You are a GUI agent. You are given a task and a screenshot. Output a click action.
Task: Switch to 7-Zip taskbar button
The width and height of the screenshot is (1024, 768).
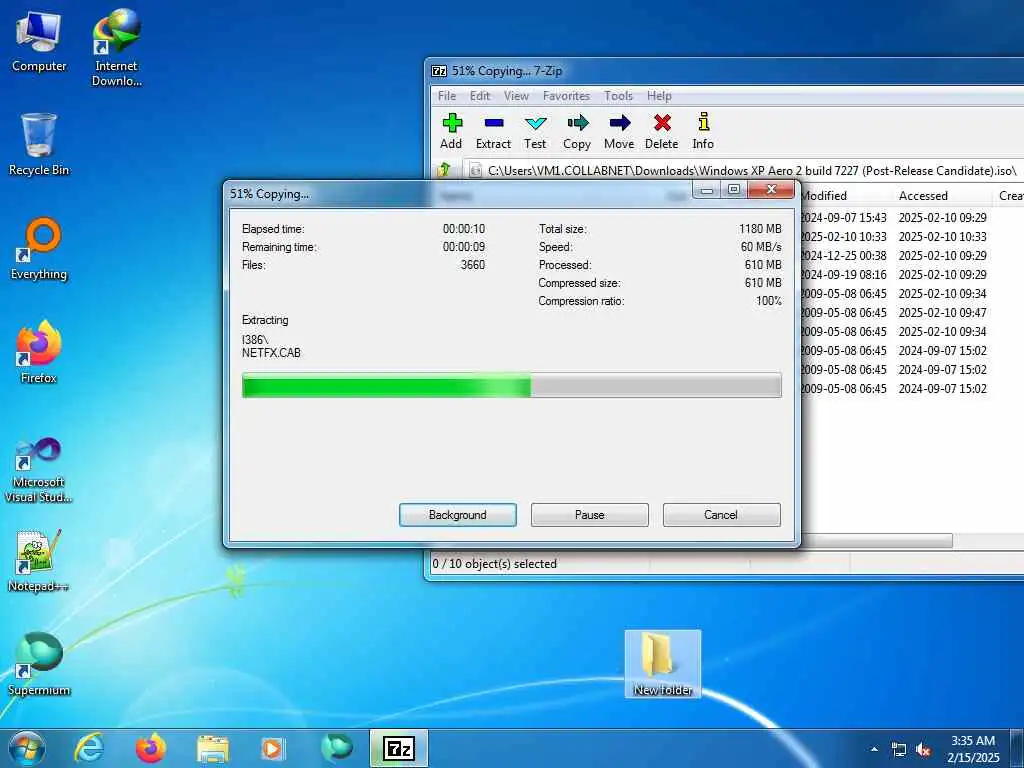(399, 748)
